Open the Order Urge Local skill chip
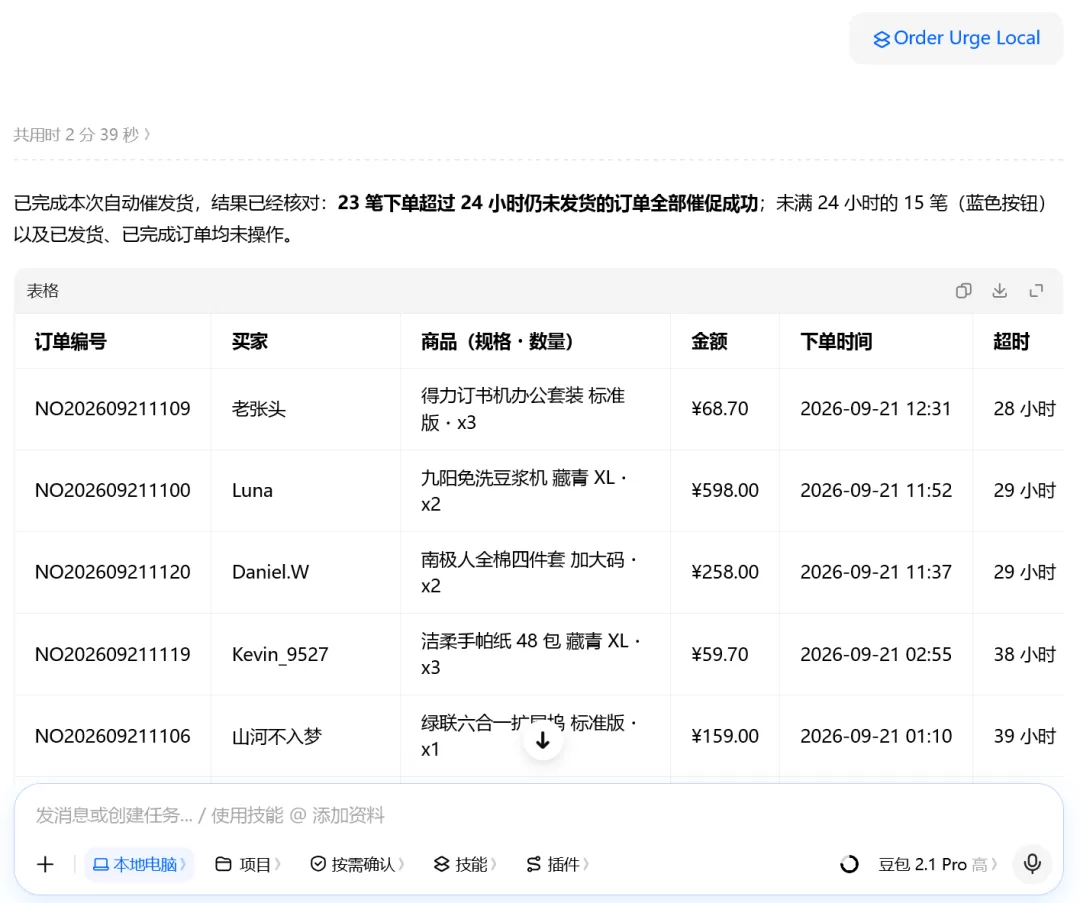 (956, 39)
